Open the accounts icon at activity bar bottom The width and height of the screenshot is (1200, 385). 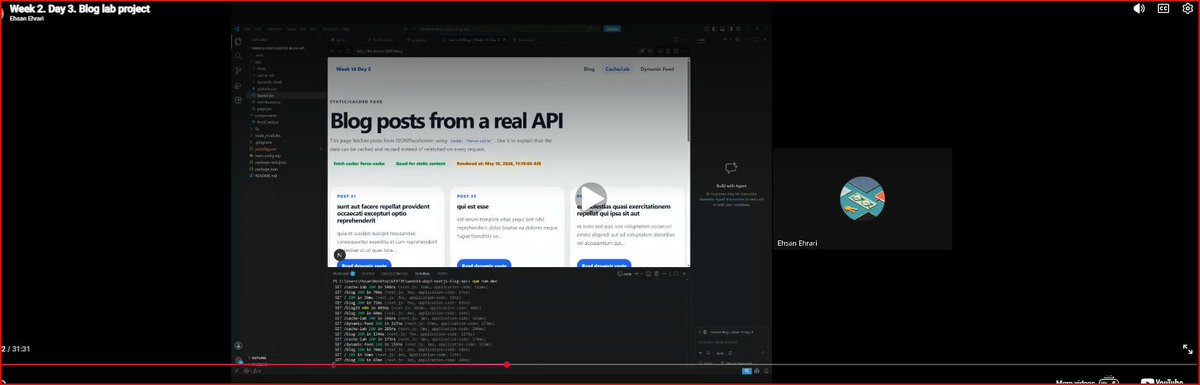pyautogui.click(x=238, y=346)
